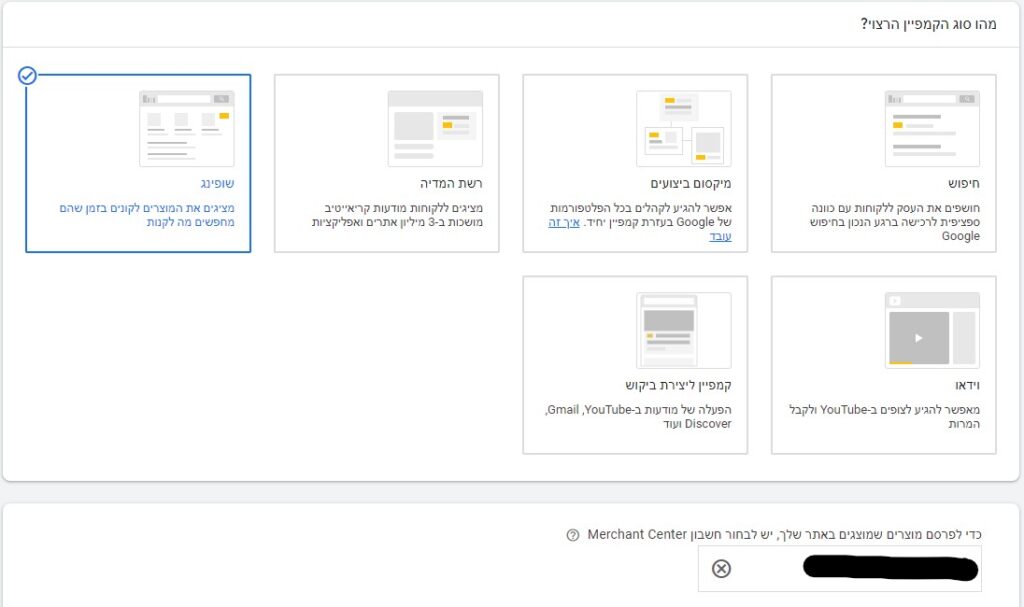Click the Video description about YouTube viewers
The width and height of the screenshot is (1024, 607).
click(x=884, y=417)
